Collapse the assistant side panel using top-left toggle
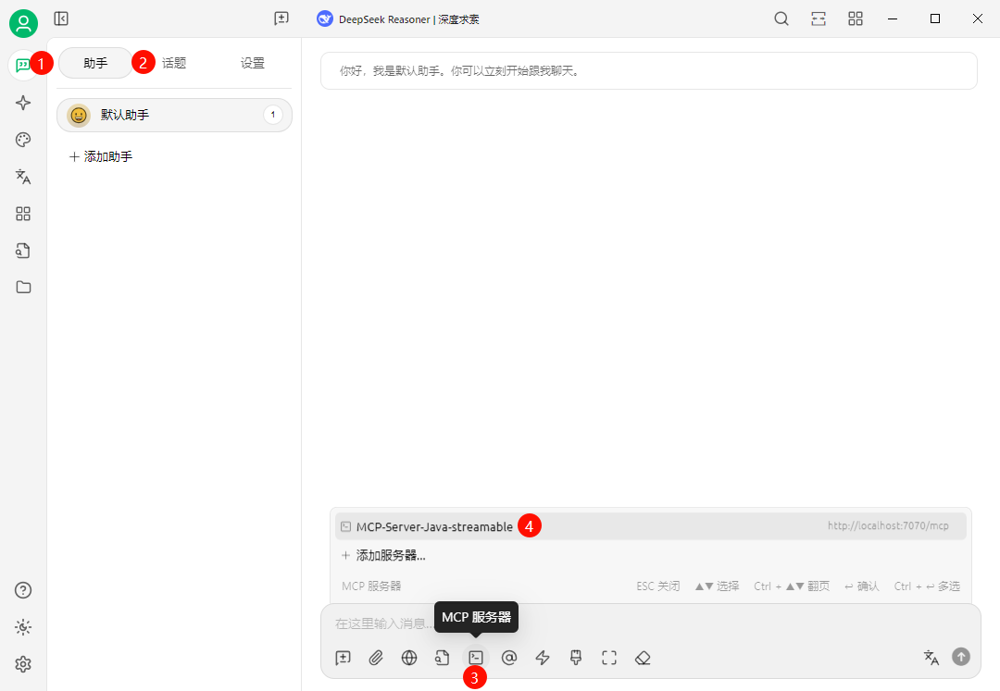Image resolution: width=1000 pixels, height=691 pixels. click(61, 19)
